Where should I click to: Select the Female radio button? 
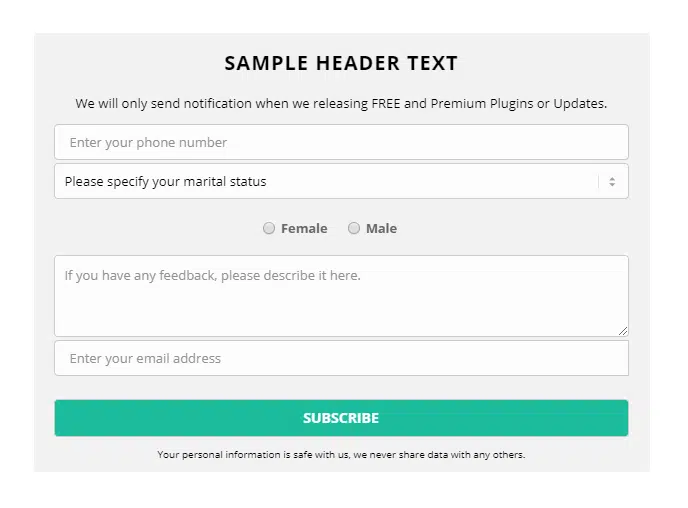[269, 228]
